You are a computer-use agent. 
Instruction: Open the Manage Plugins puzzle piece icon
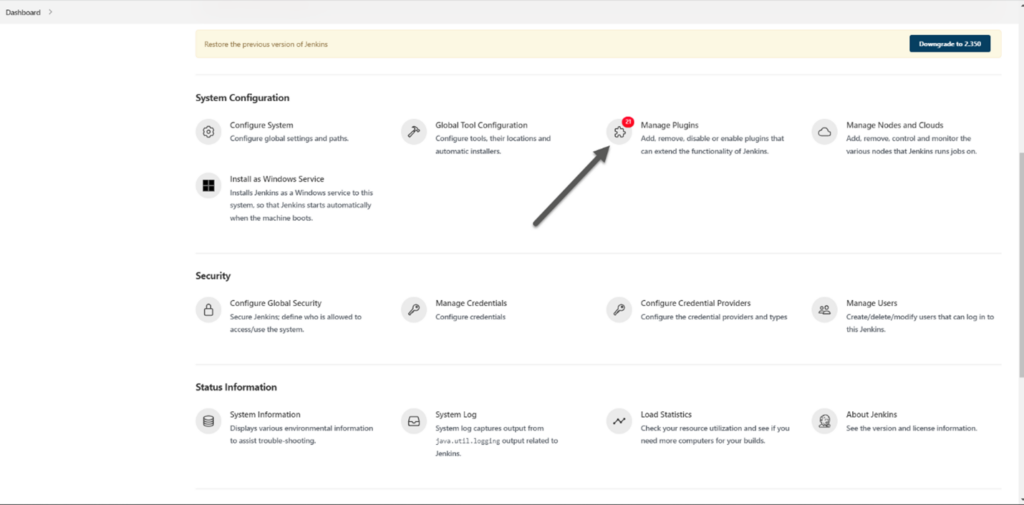(x=619, y=133)
